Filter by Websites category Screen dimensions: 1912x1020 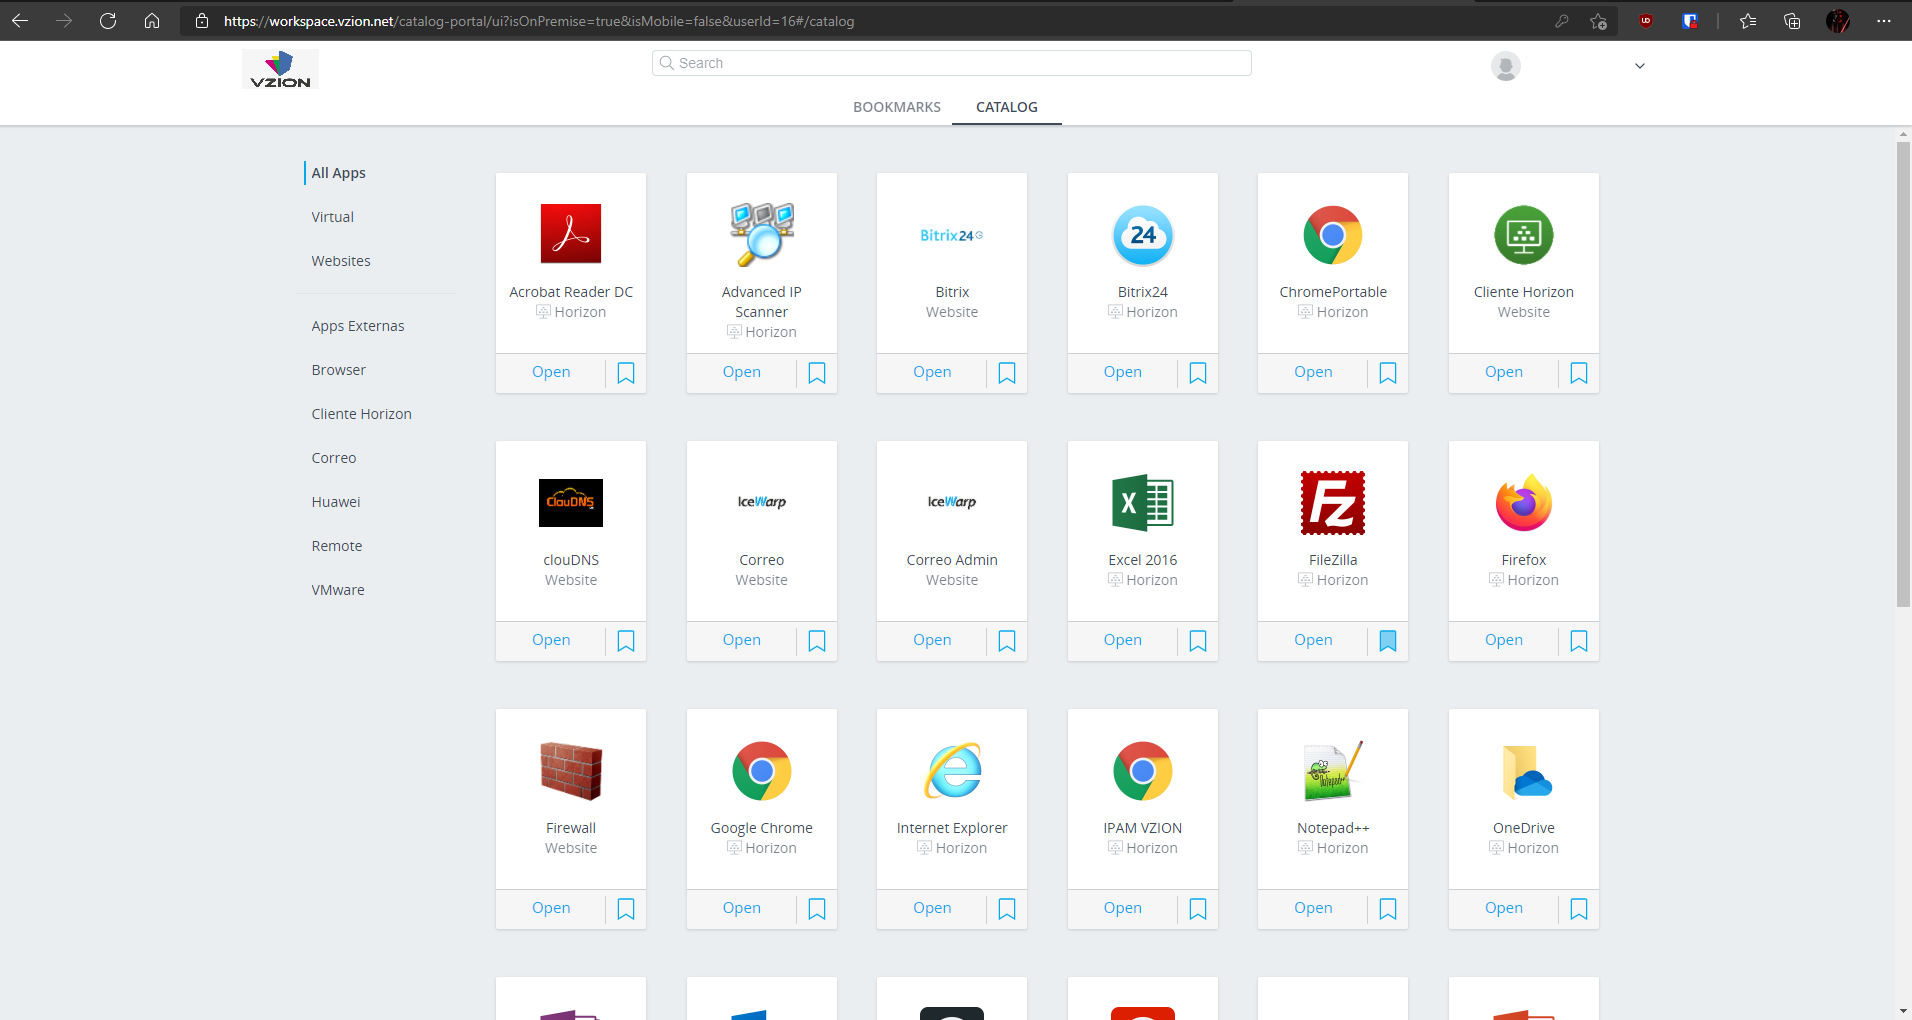pos(341,261)
